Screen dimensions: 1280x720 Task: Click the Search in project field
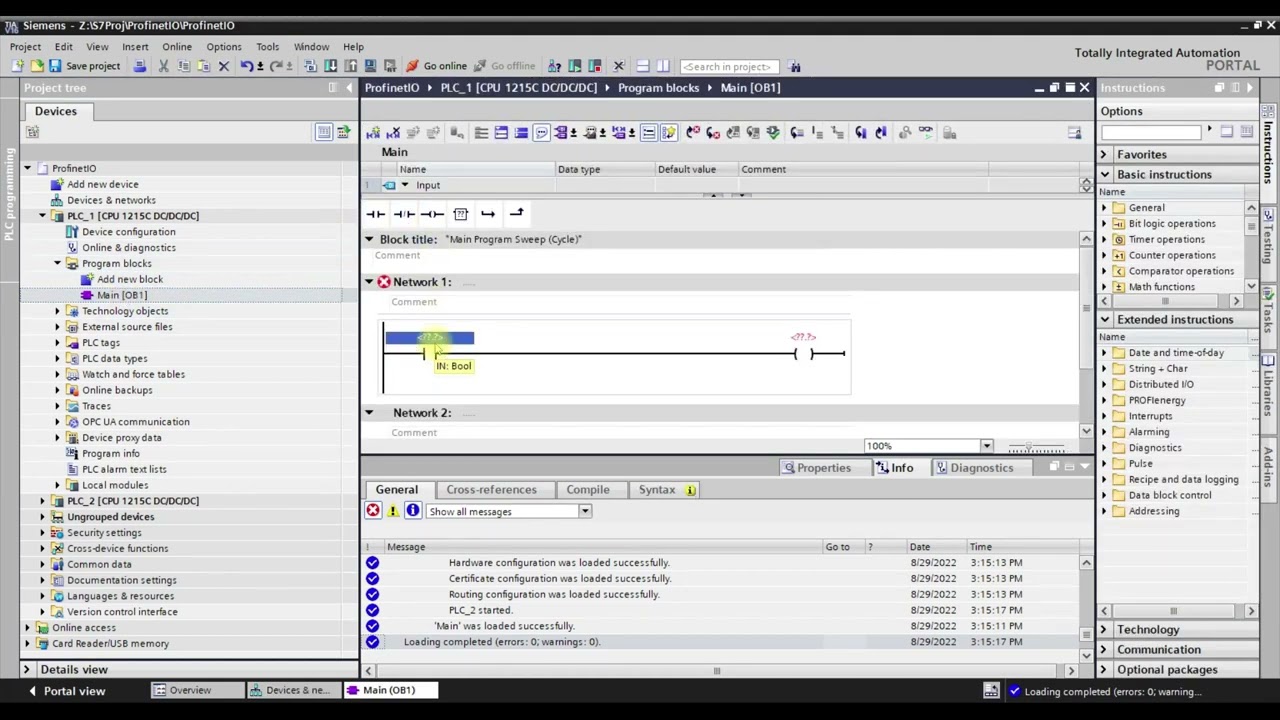click(x=727, y=66)
